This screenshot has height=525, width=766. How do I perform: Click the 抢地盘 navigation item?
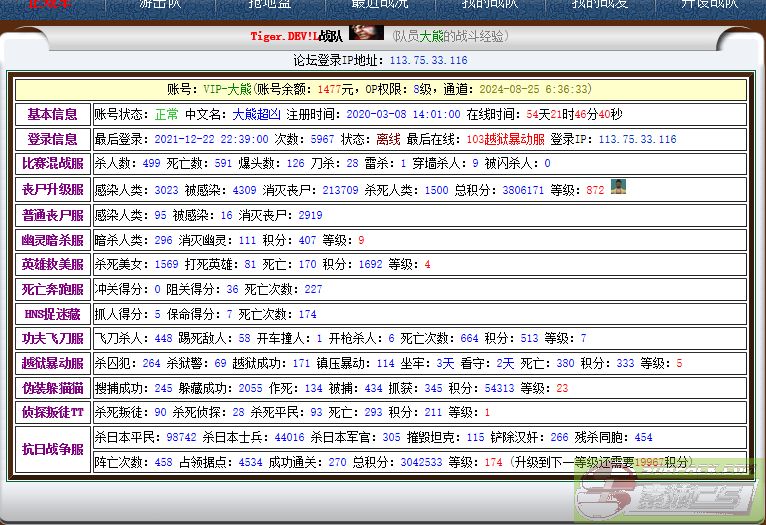pos(270,4)
